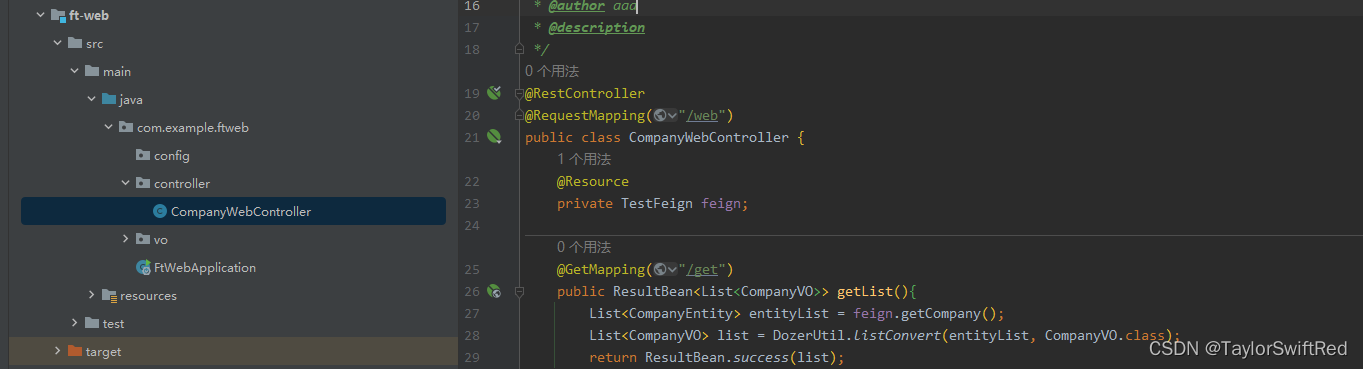Click the com.example.ftweb package icon
The height and width of the screenshot is (369, 1363).
126,127
